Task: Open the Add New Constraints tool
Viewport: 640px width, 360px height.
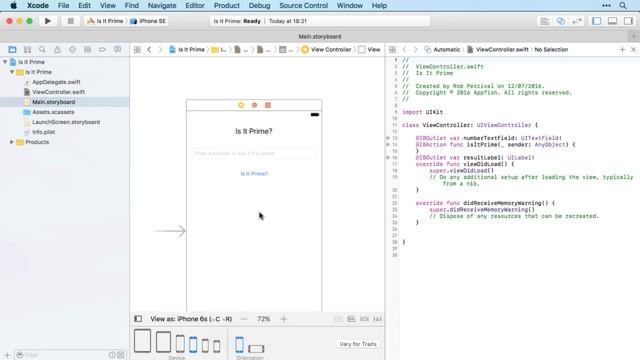Action: pyautogui.click(x=364, y=319)
